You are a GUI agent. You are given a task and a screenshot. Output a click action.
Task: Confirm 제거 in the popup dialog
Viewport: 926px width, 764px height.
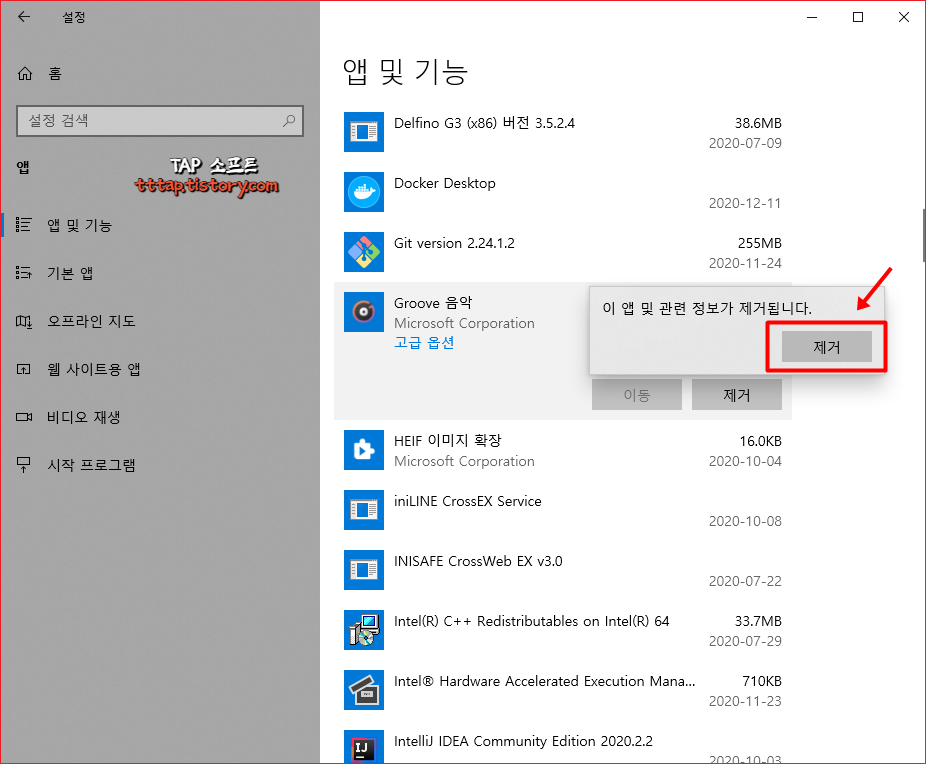pyautogui.click(x=826, y=347)
